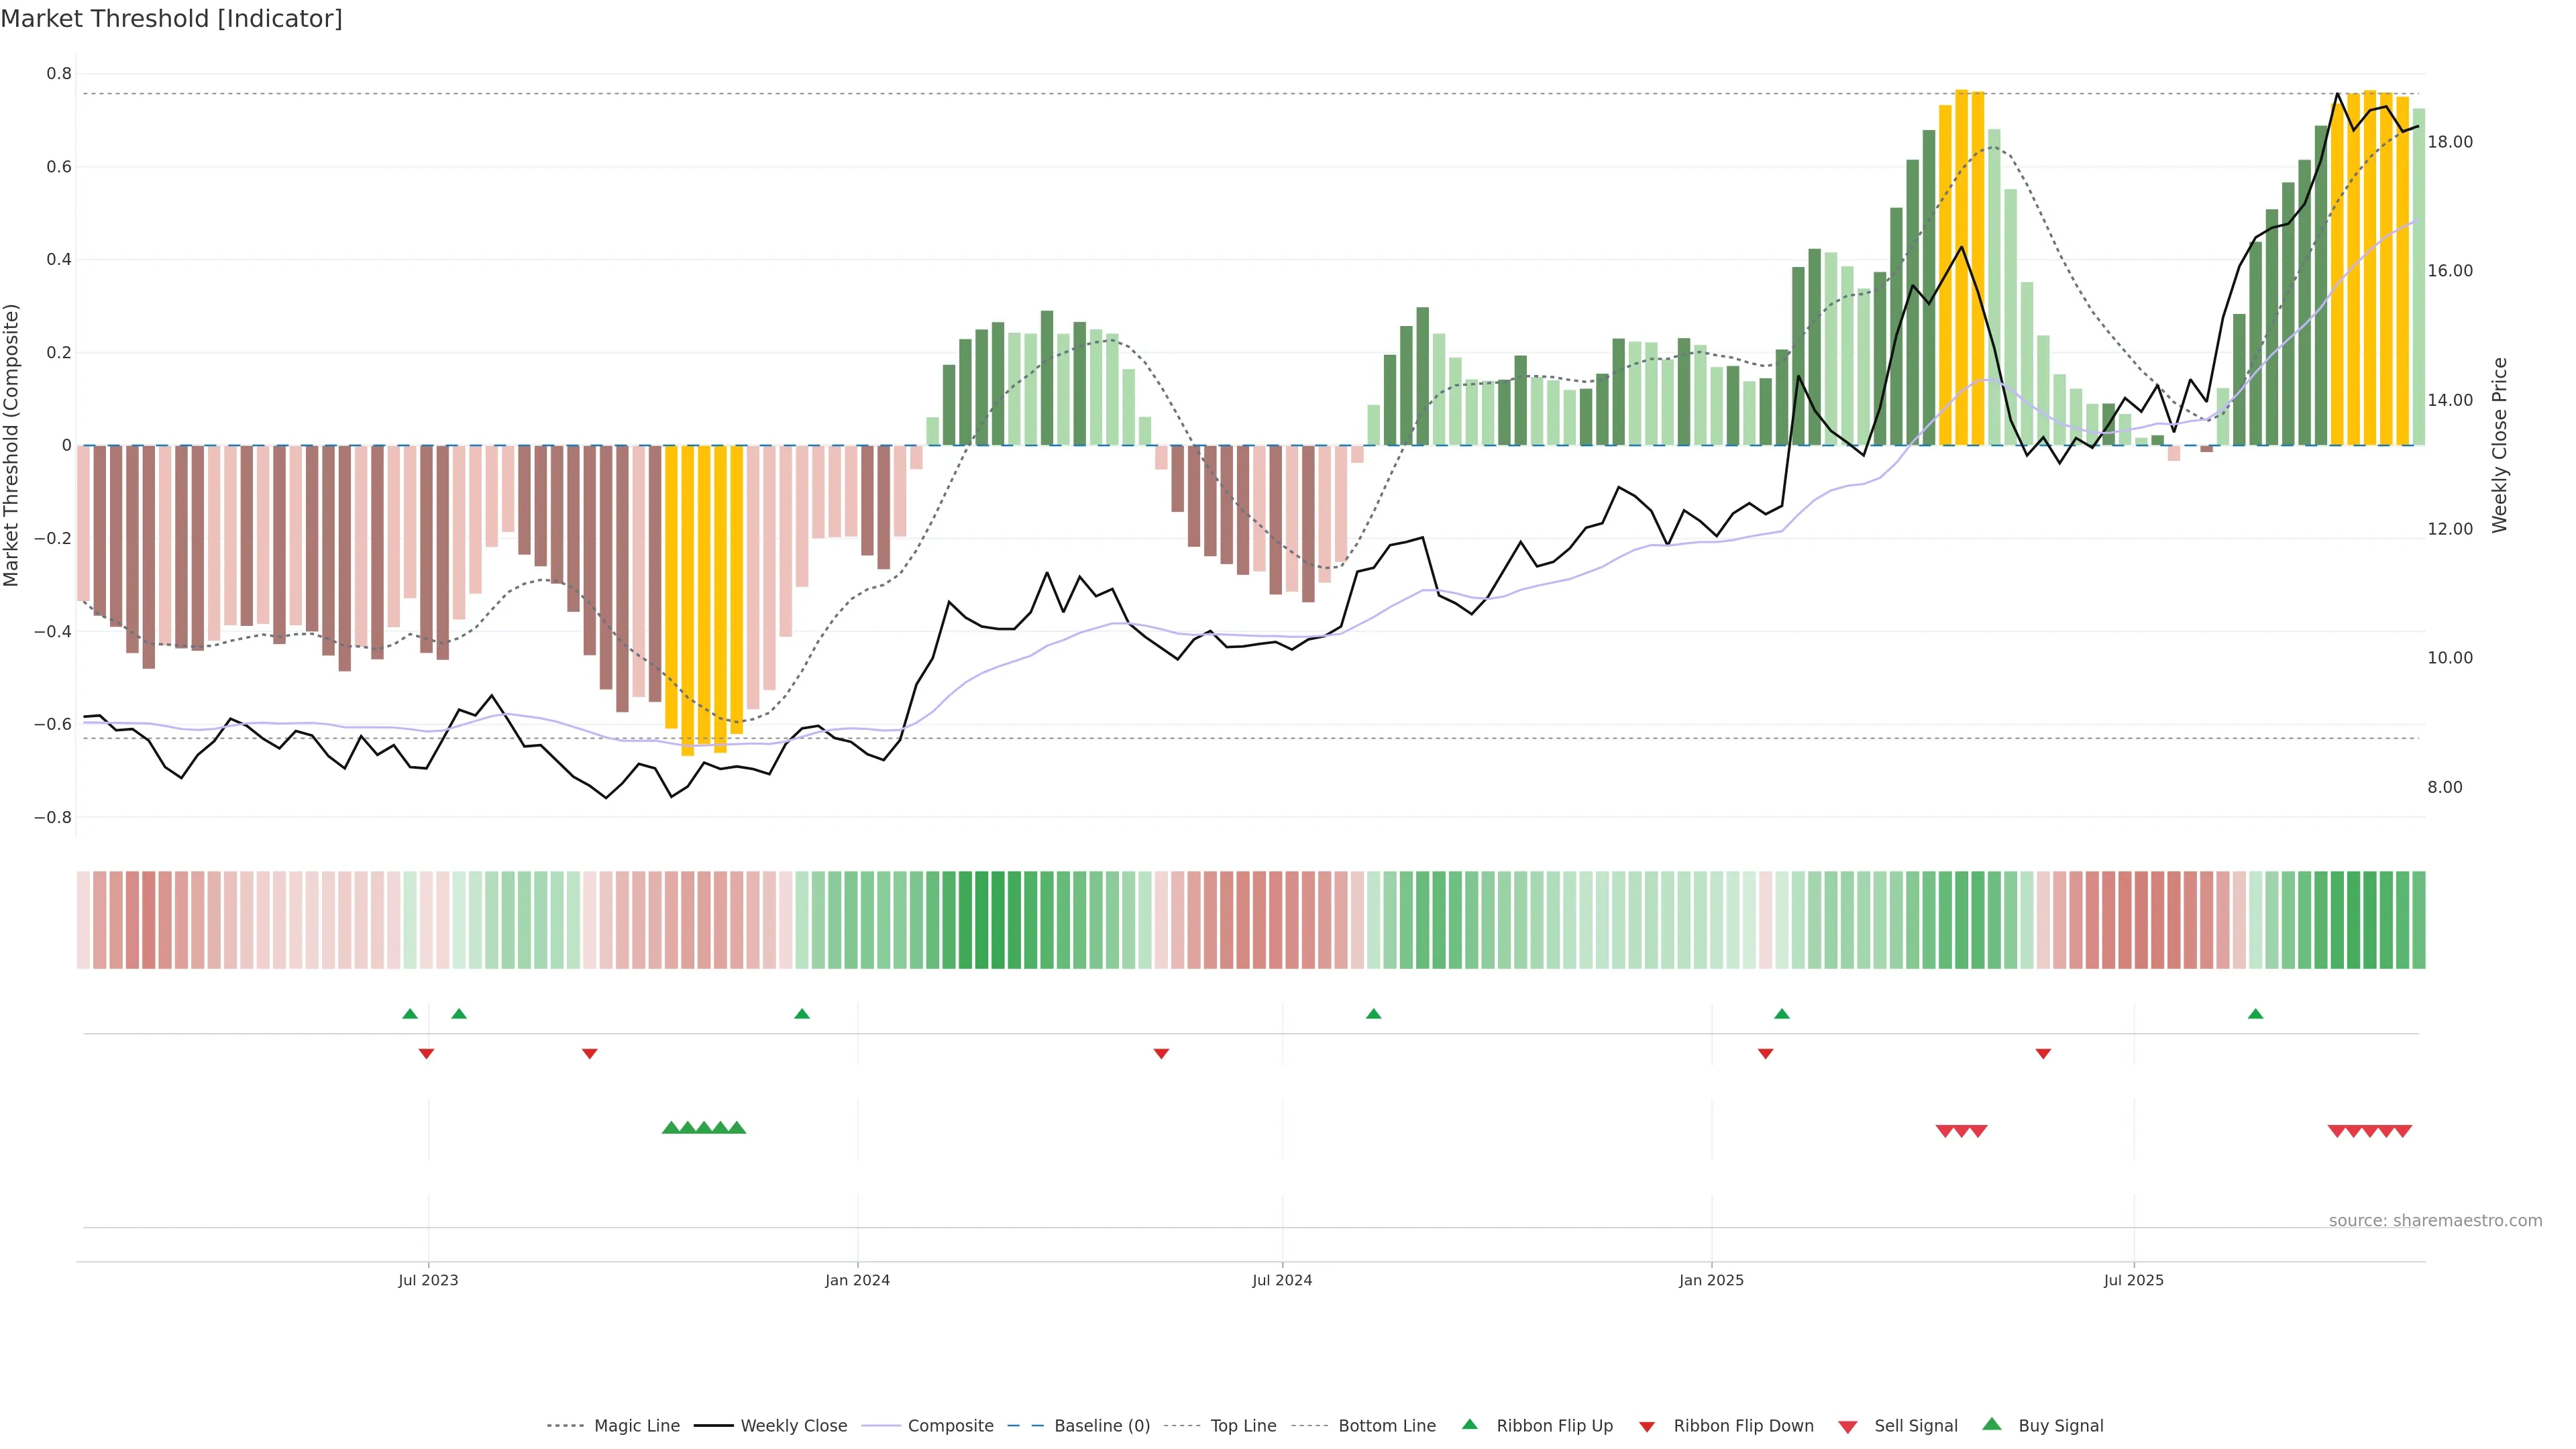The image size is (2576, 1449).
Task: Click the Ribbon Flip Up marker near Jan 2025
Action: click(x=1781, y=1014)
